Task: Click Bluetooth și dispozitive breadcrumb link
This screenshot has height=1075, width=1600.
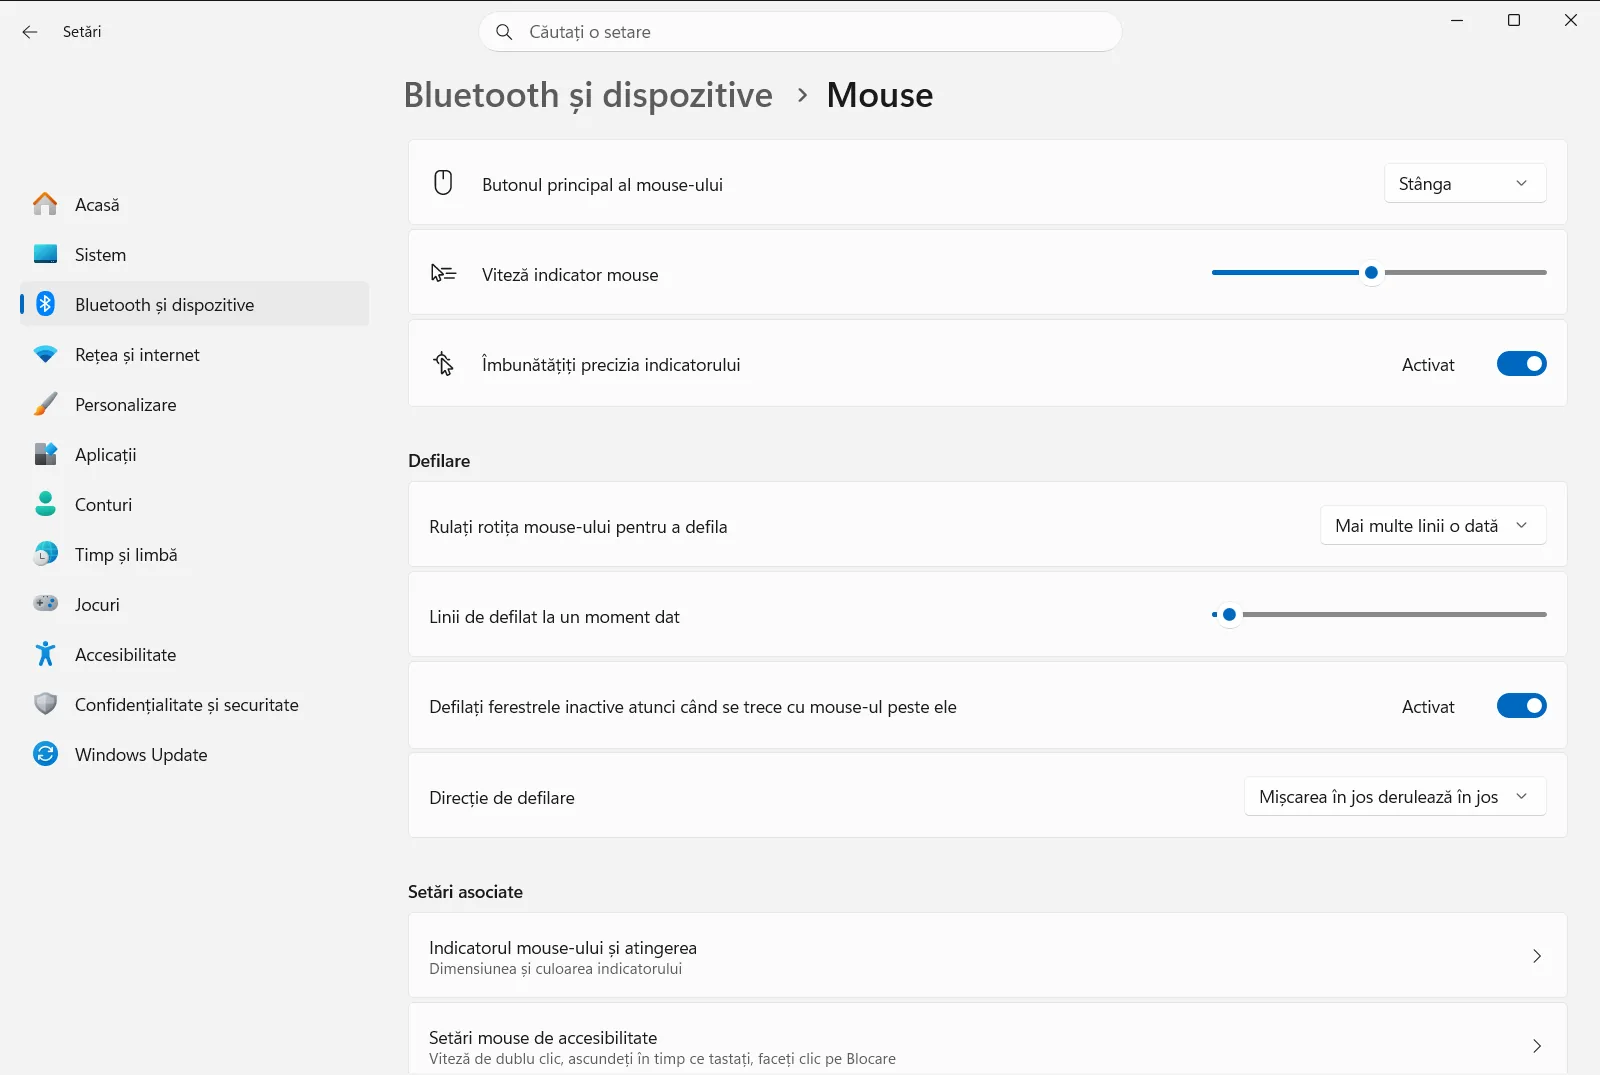Action: point(588,95)
